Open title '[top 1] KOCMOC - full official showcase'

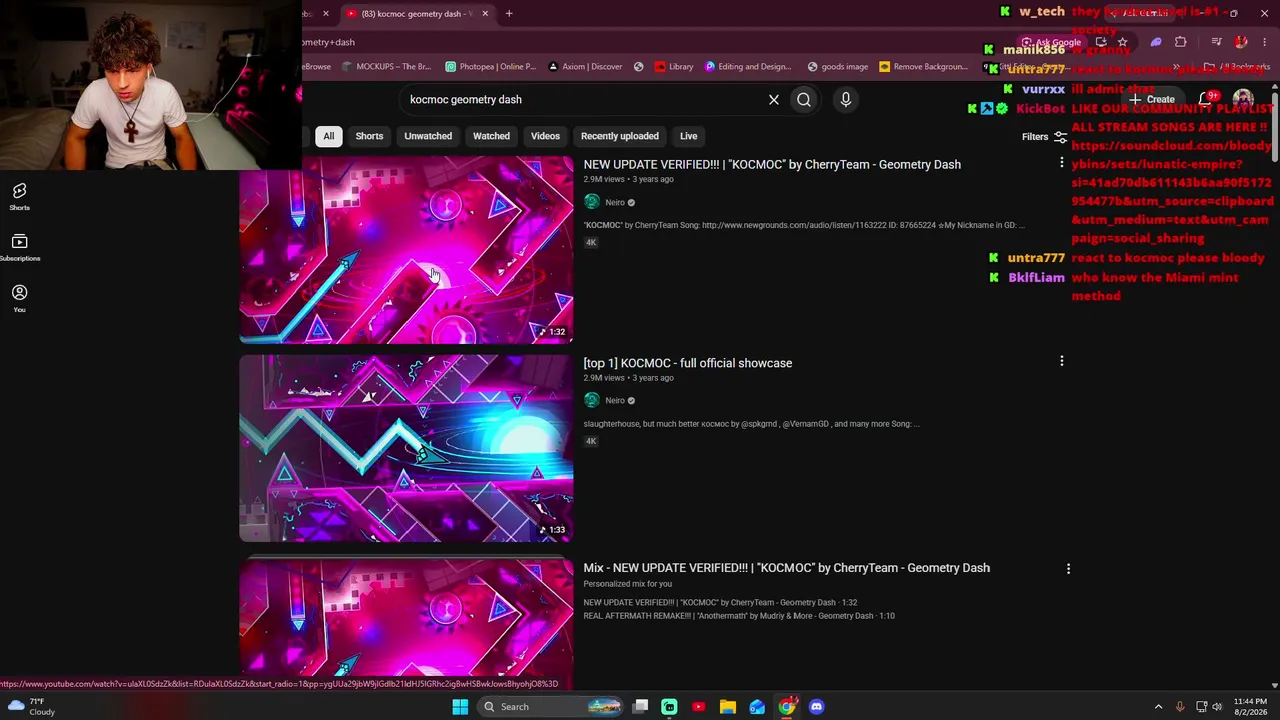coord(688,363)
